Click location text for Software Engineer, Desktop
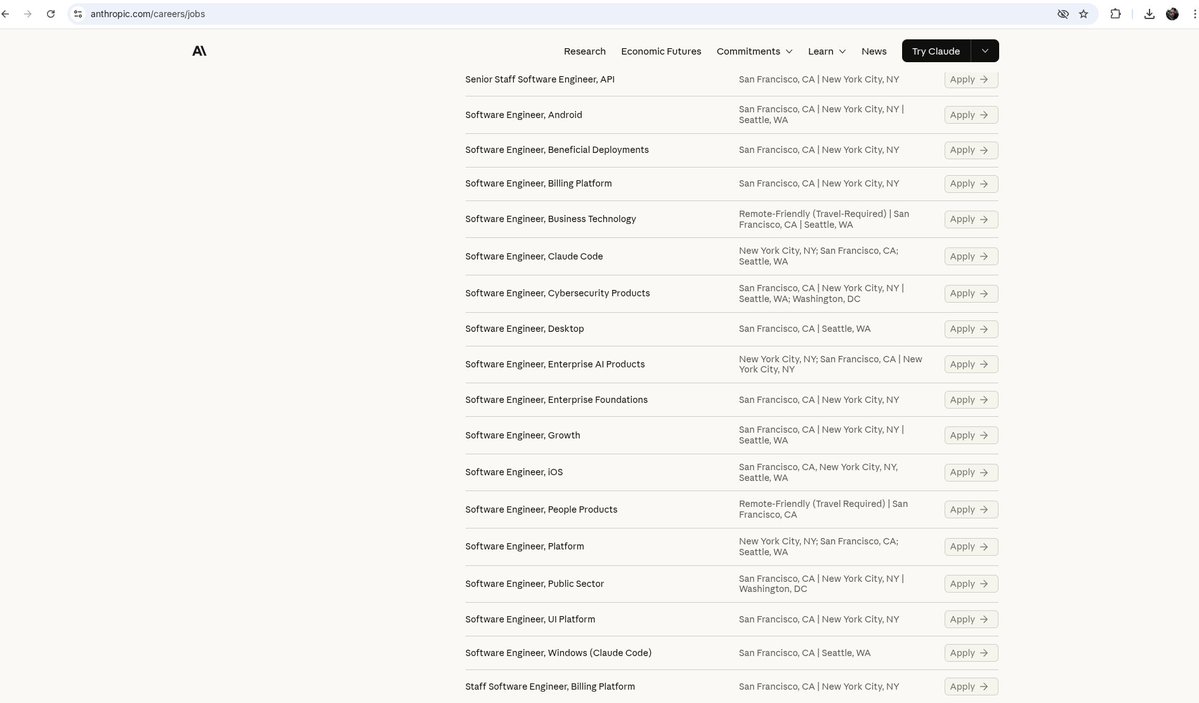1199x703 pixels. (804, 329)
